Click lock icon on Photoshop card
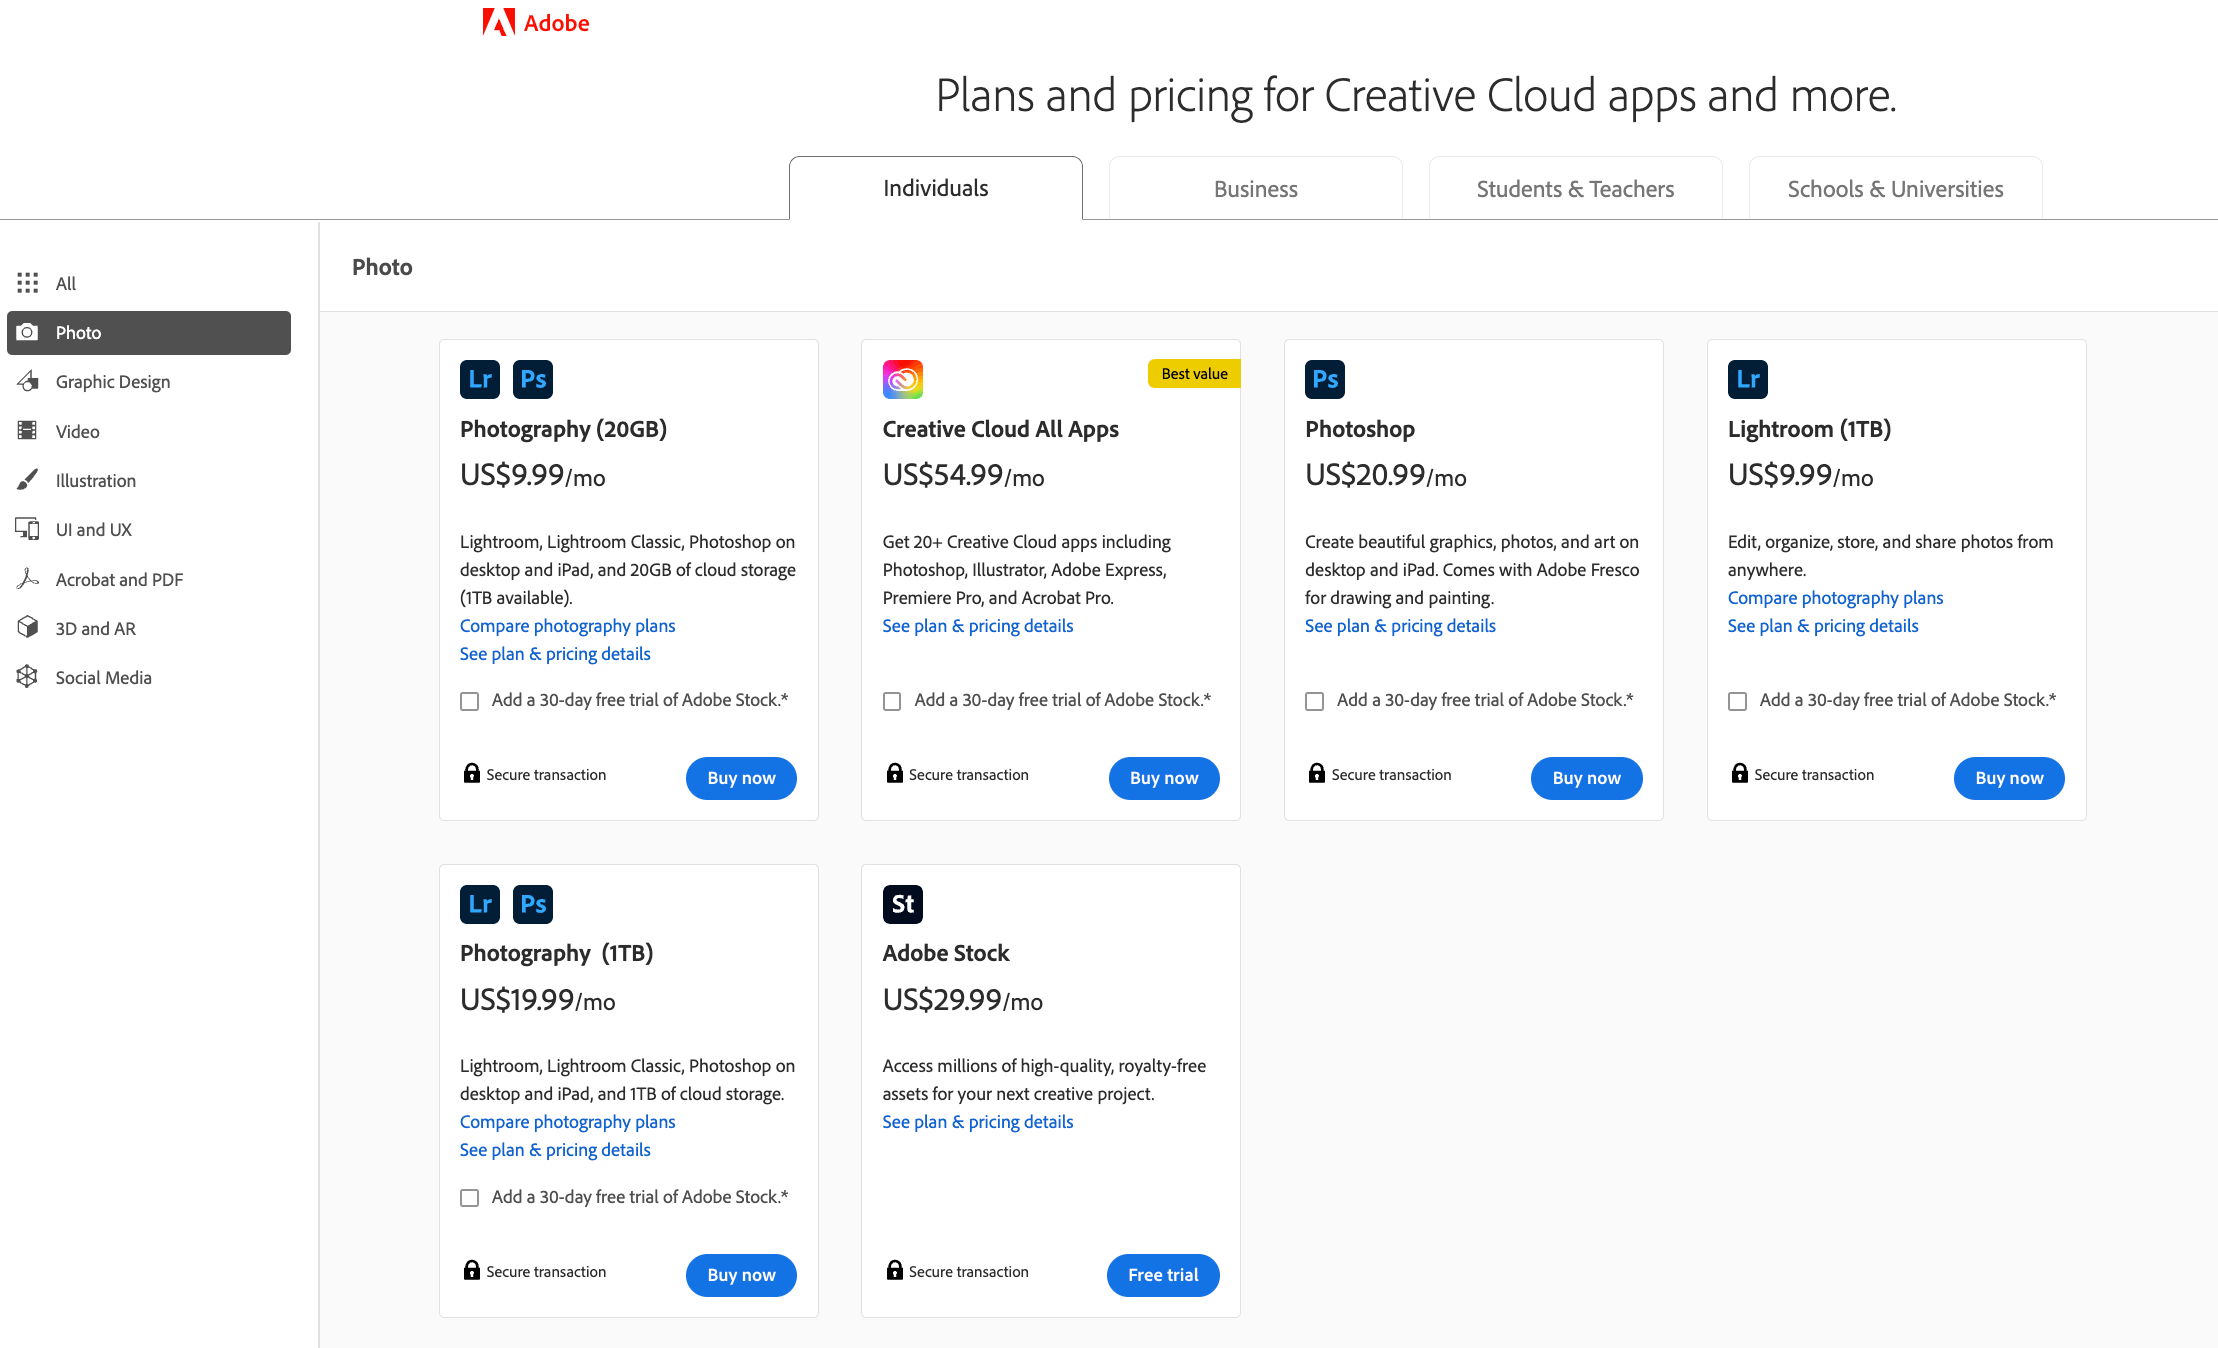2218x1348 pixels. (1317, 773)
